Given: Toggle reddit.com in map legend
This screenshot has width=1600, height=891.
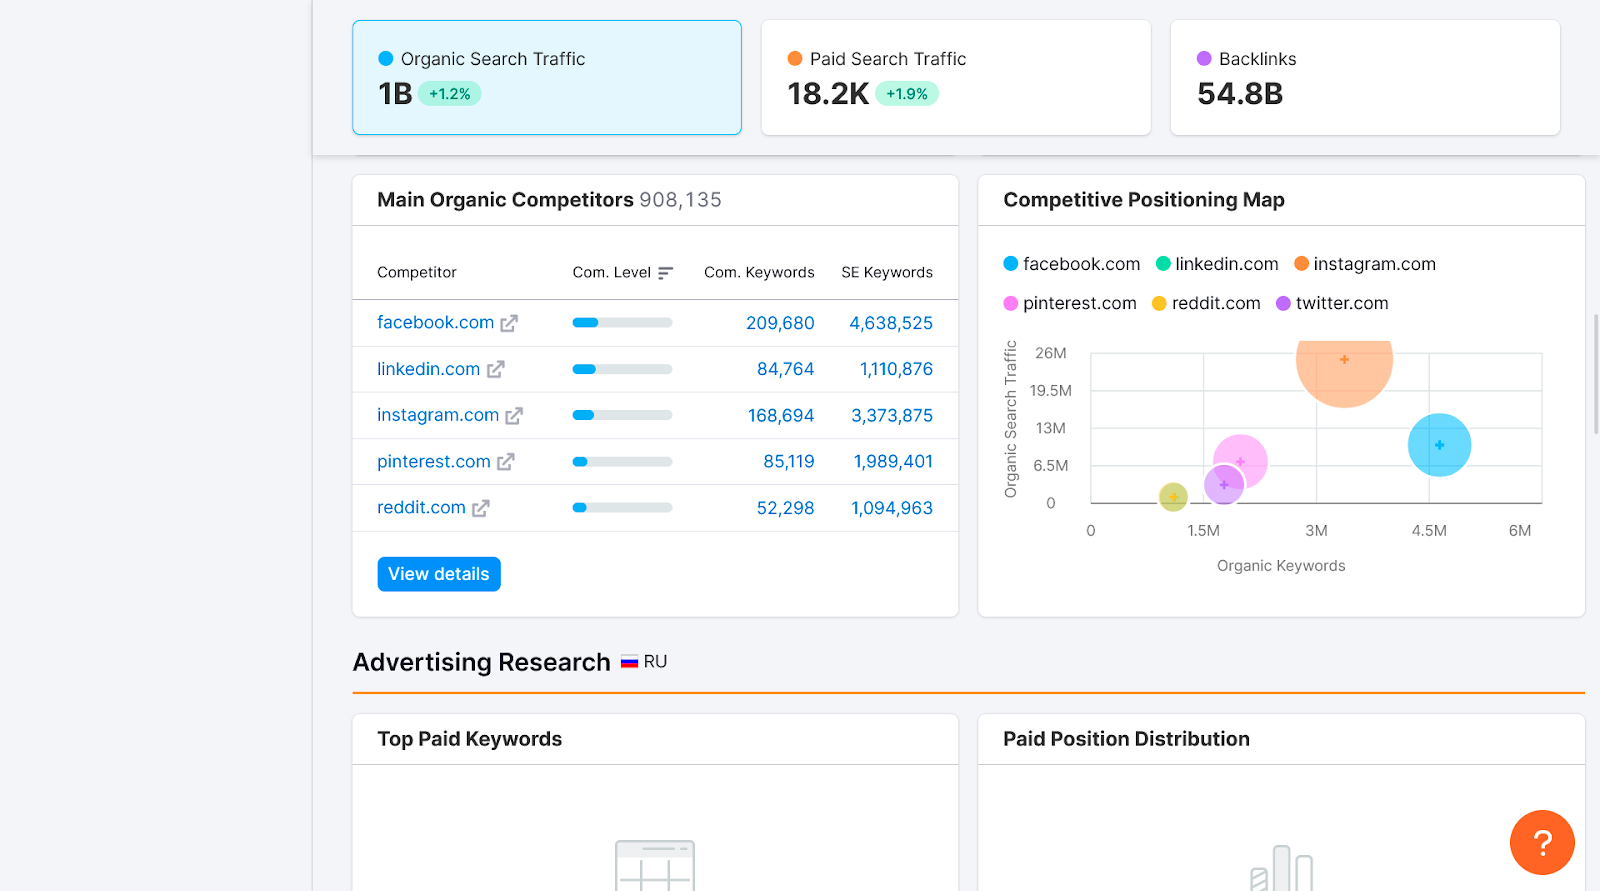Looking at the screenshot, I should [1206, 303].
